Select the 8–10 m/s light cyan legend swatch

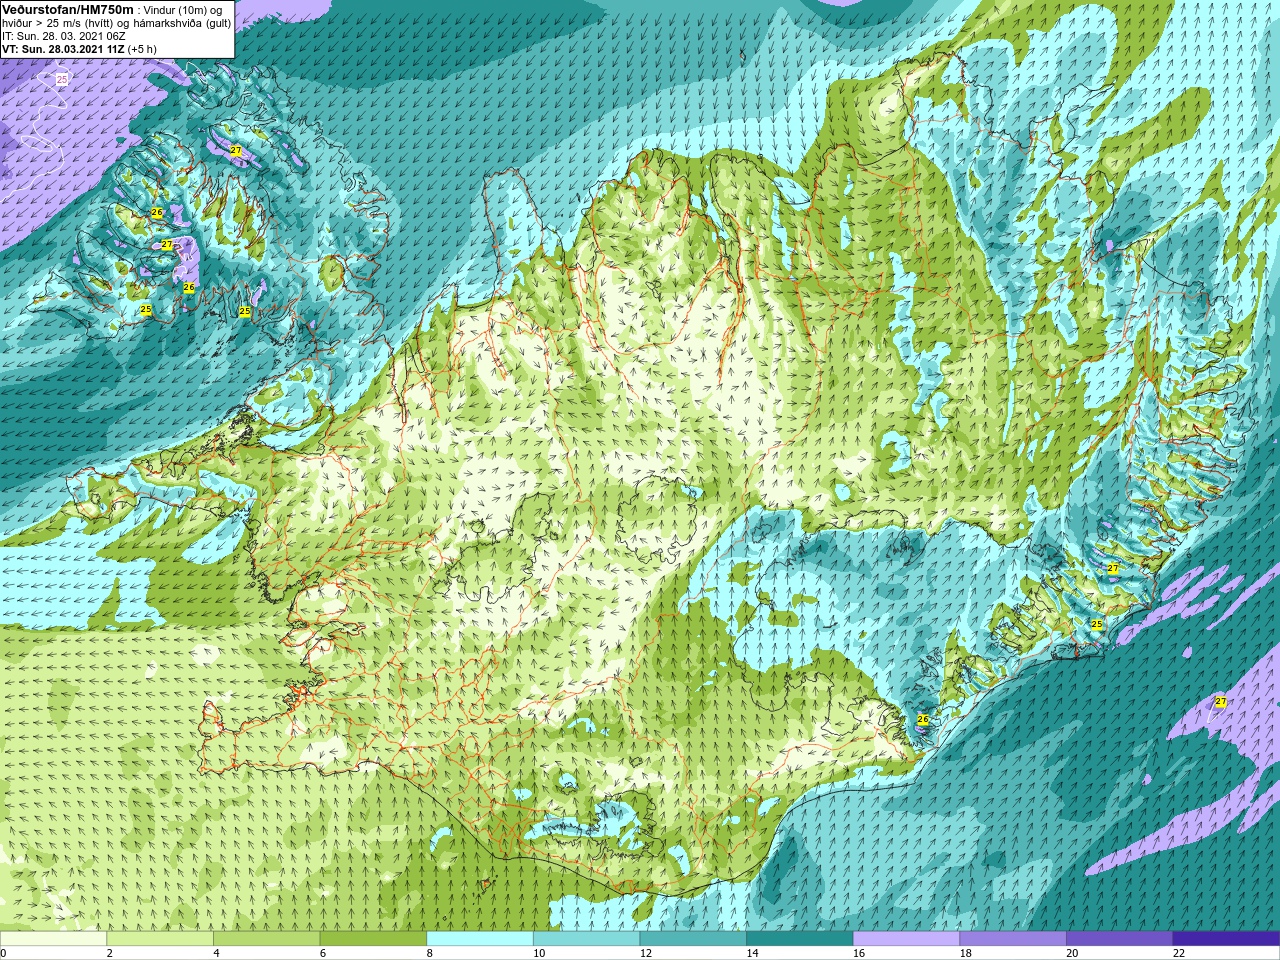[x=480, y=939]
